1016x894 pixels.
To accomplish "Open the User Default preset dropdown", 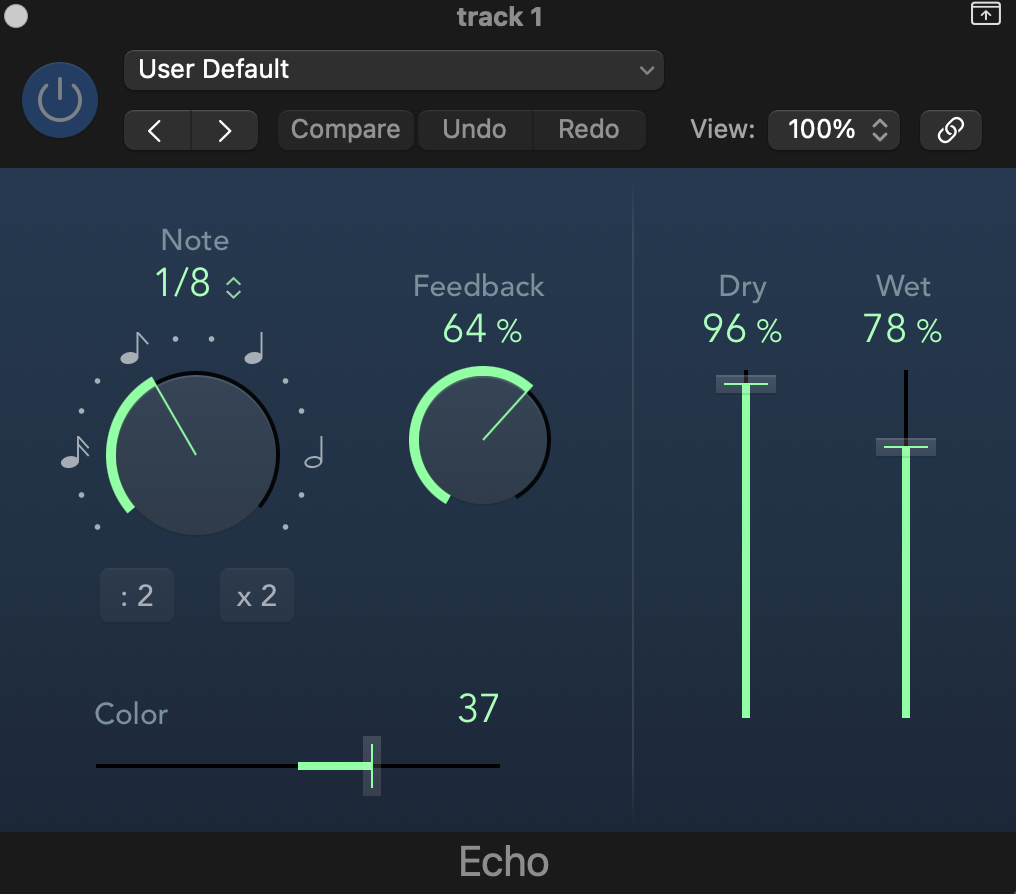I will (x=393, y=70).
